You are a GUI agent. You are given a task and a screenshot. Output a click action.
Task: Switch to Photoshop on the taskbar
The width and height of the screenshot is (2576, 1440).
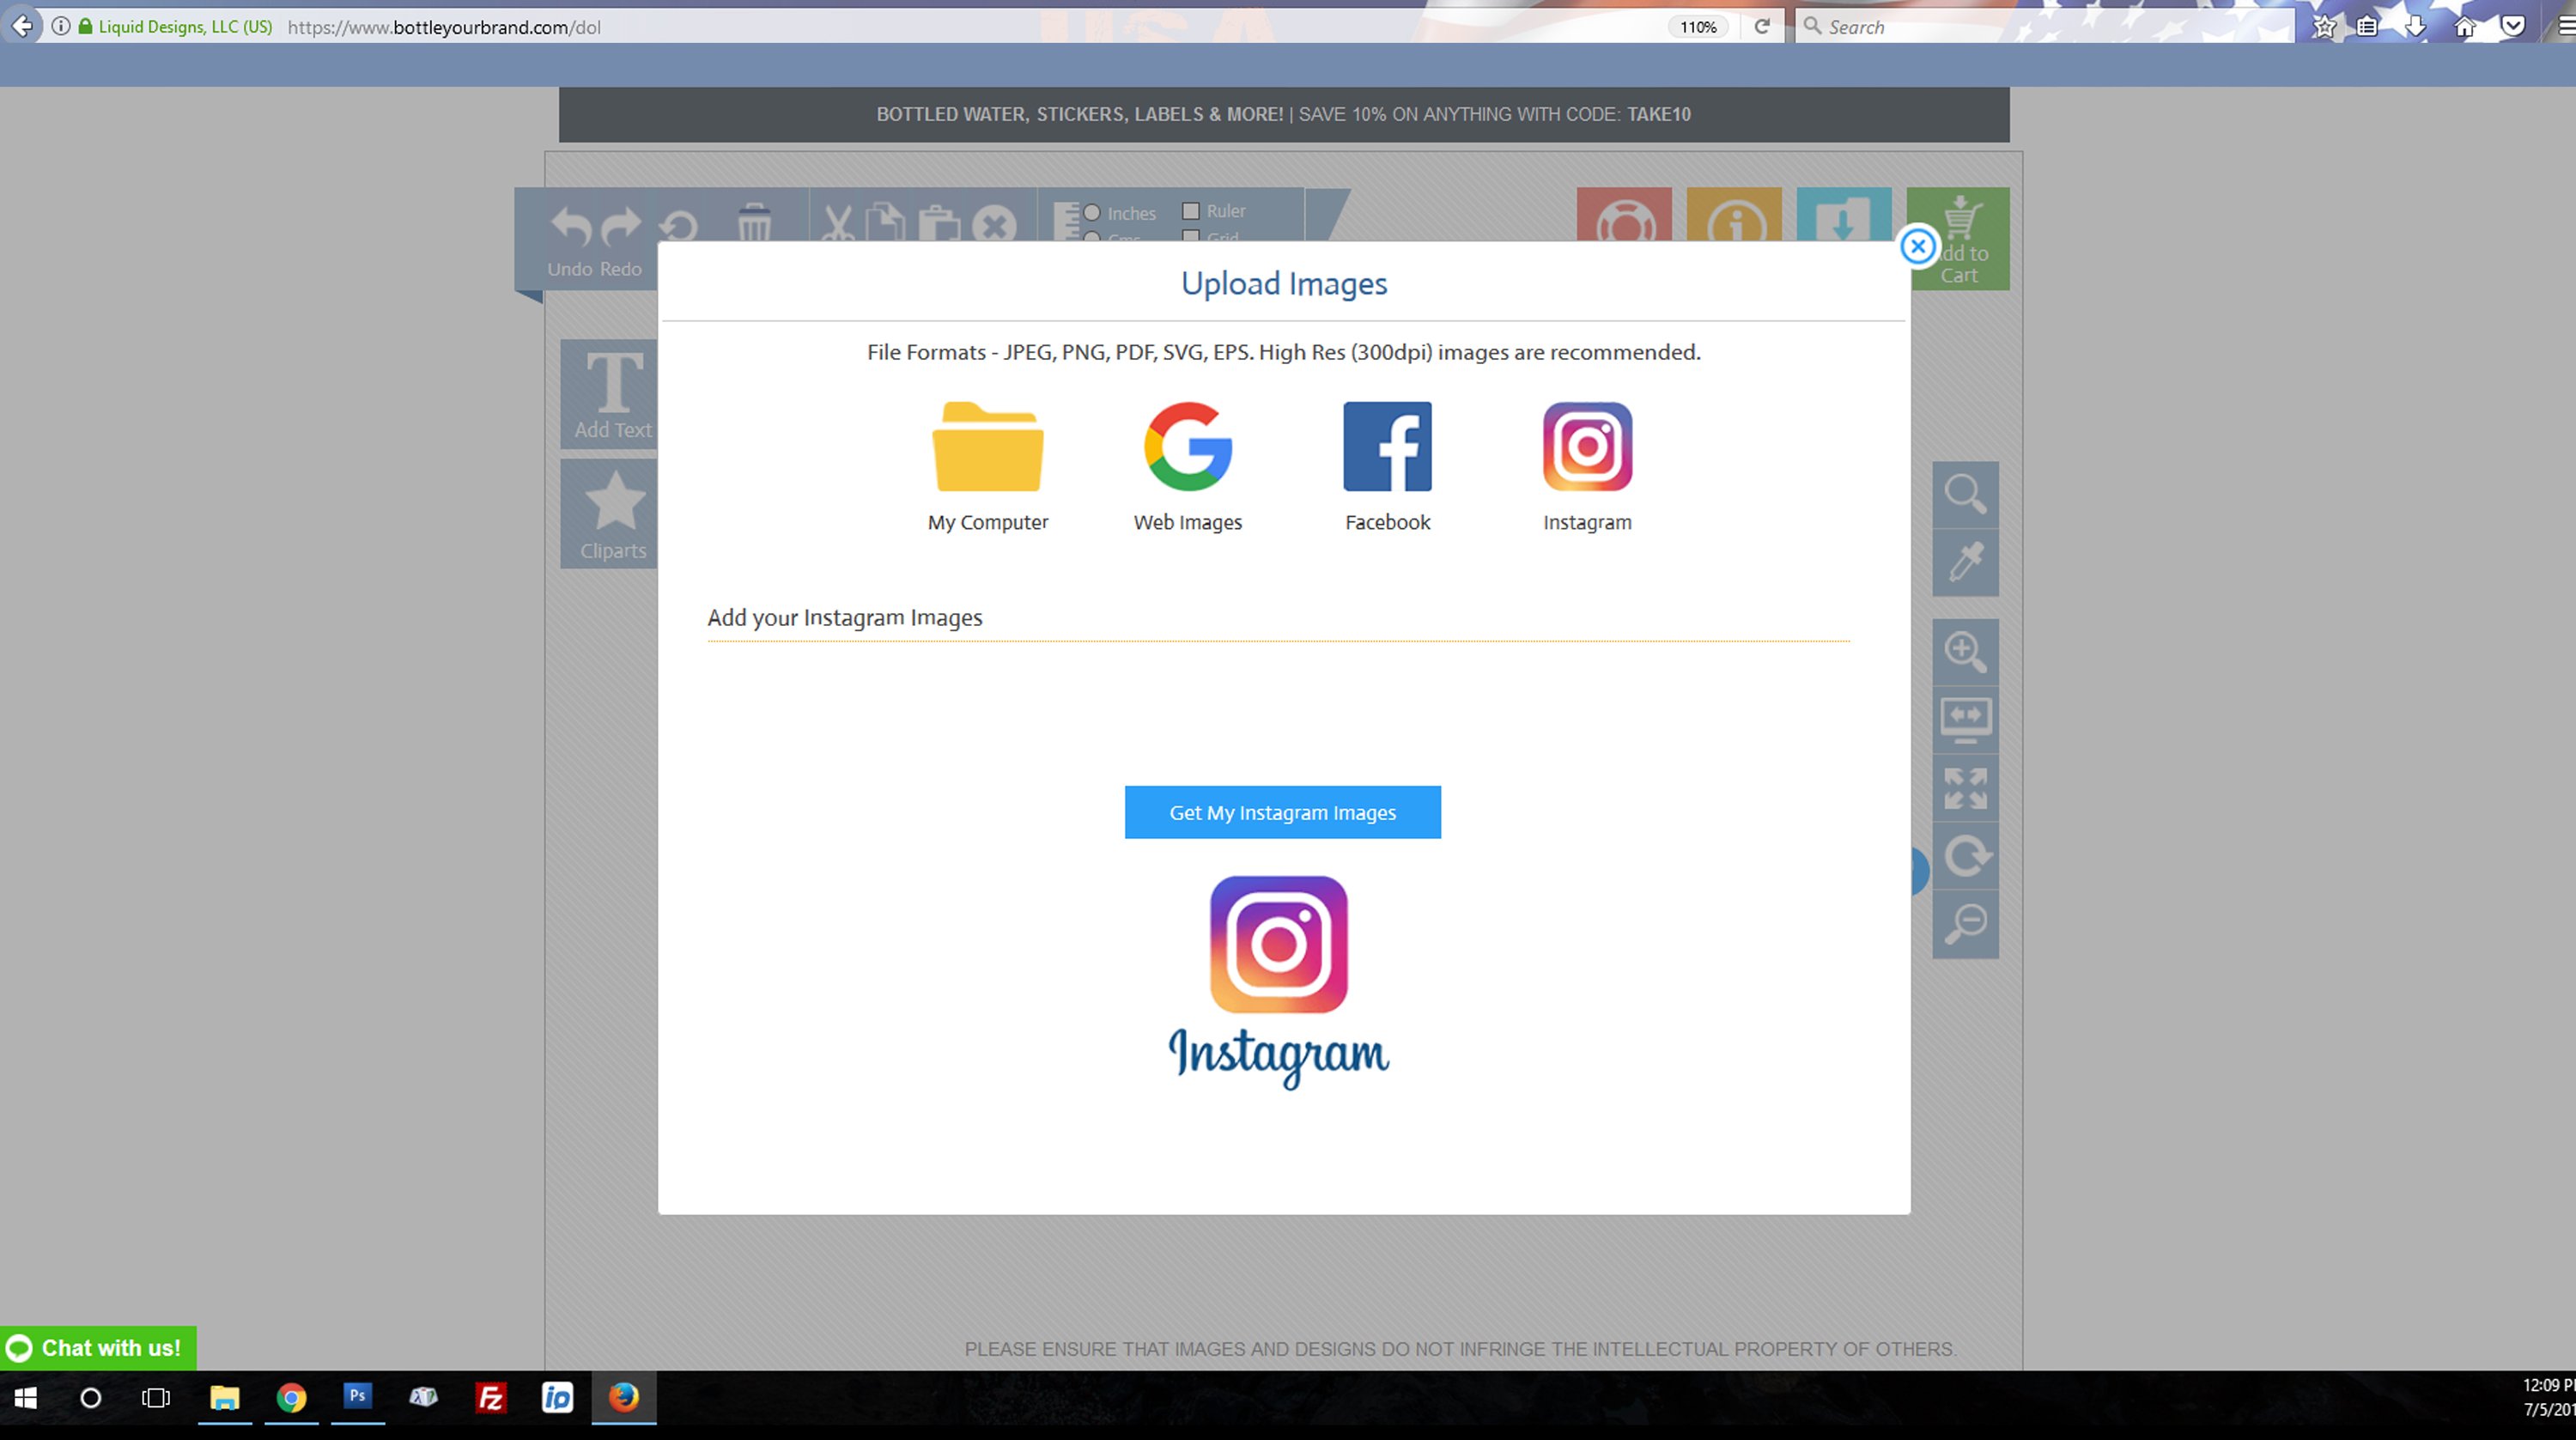(357, 1397)
